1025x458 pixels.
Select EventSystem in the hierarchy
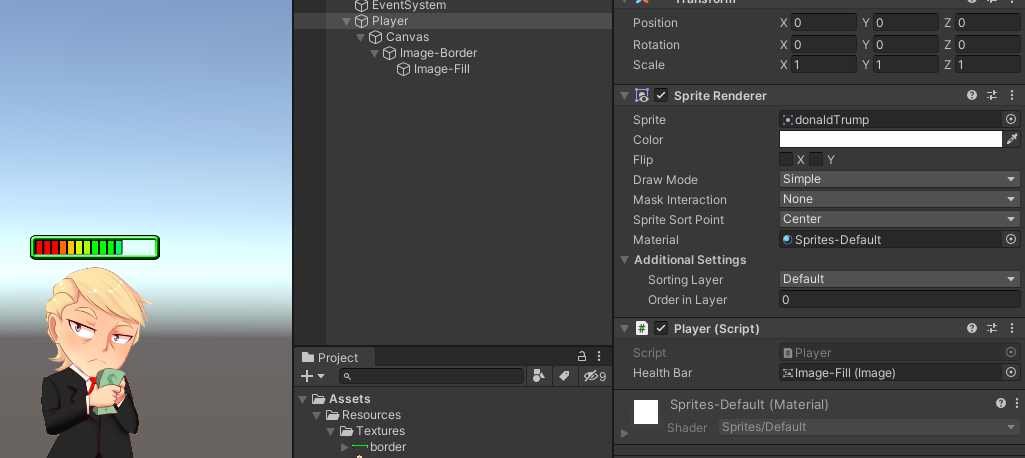coord(409,5)
